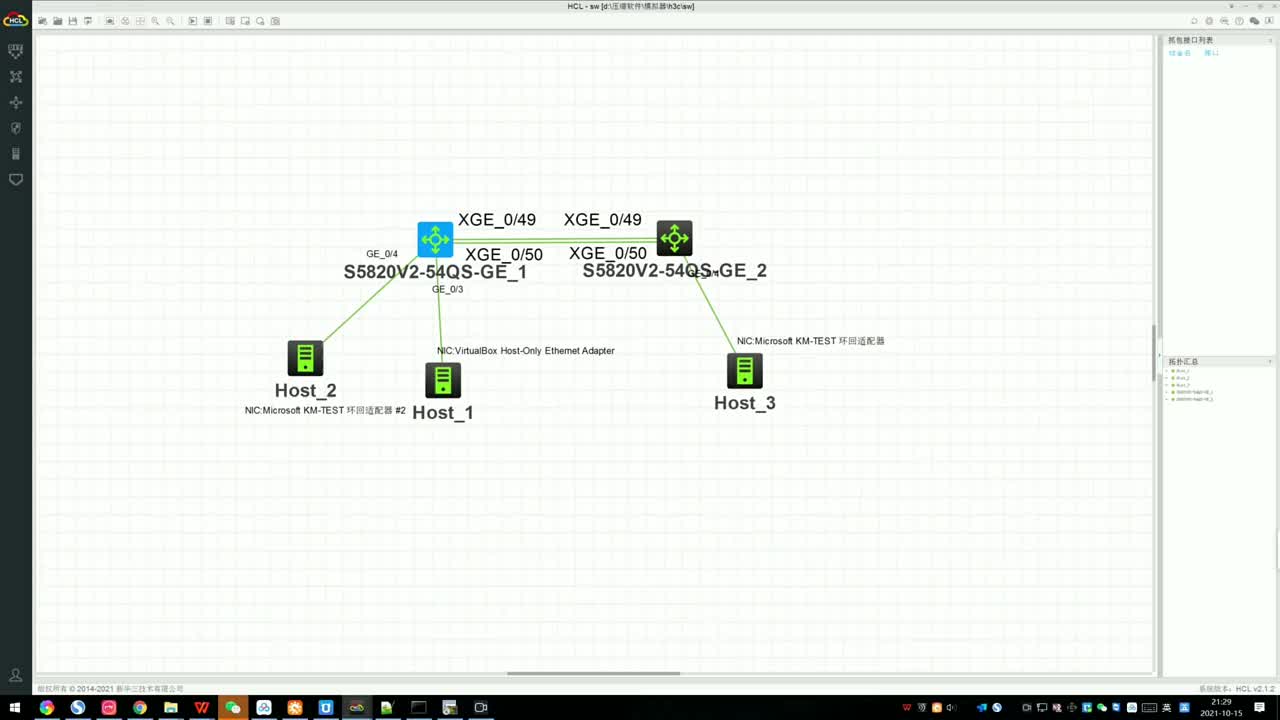
Task: Open WeChat from the taskbar
Action: pos(233,707)
